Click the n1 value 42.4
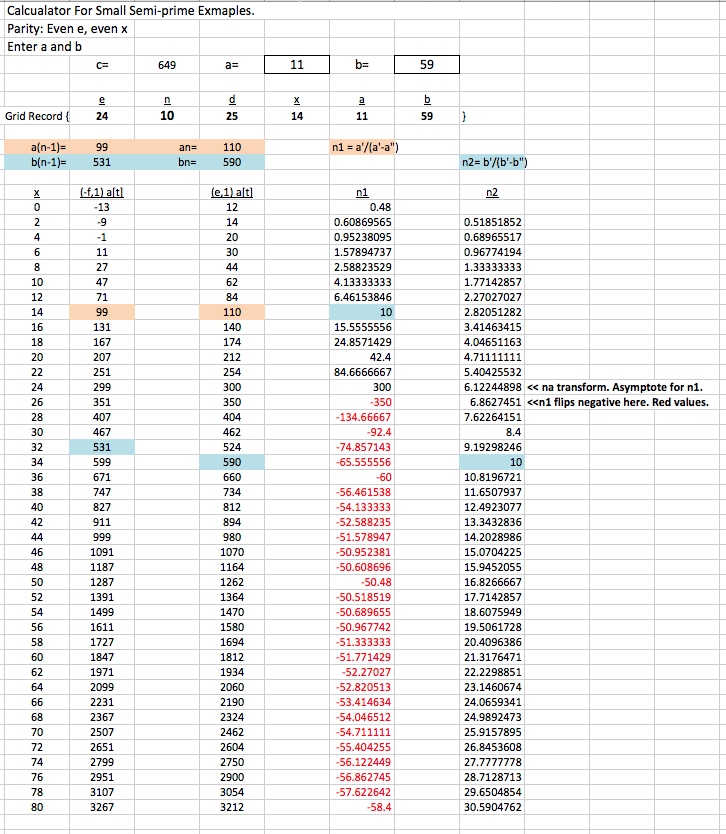This screenshot has height=834, width=726. pyautogui.click(x=380, y=357)
